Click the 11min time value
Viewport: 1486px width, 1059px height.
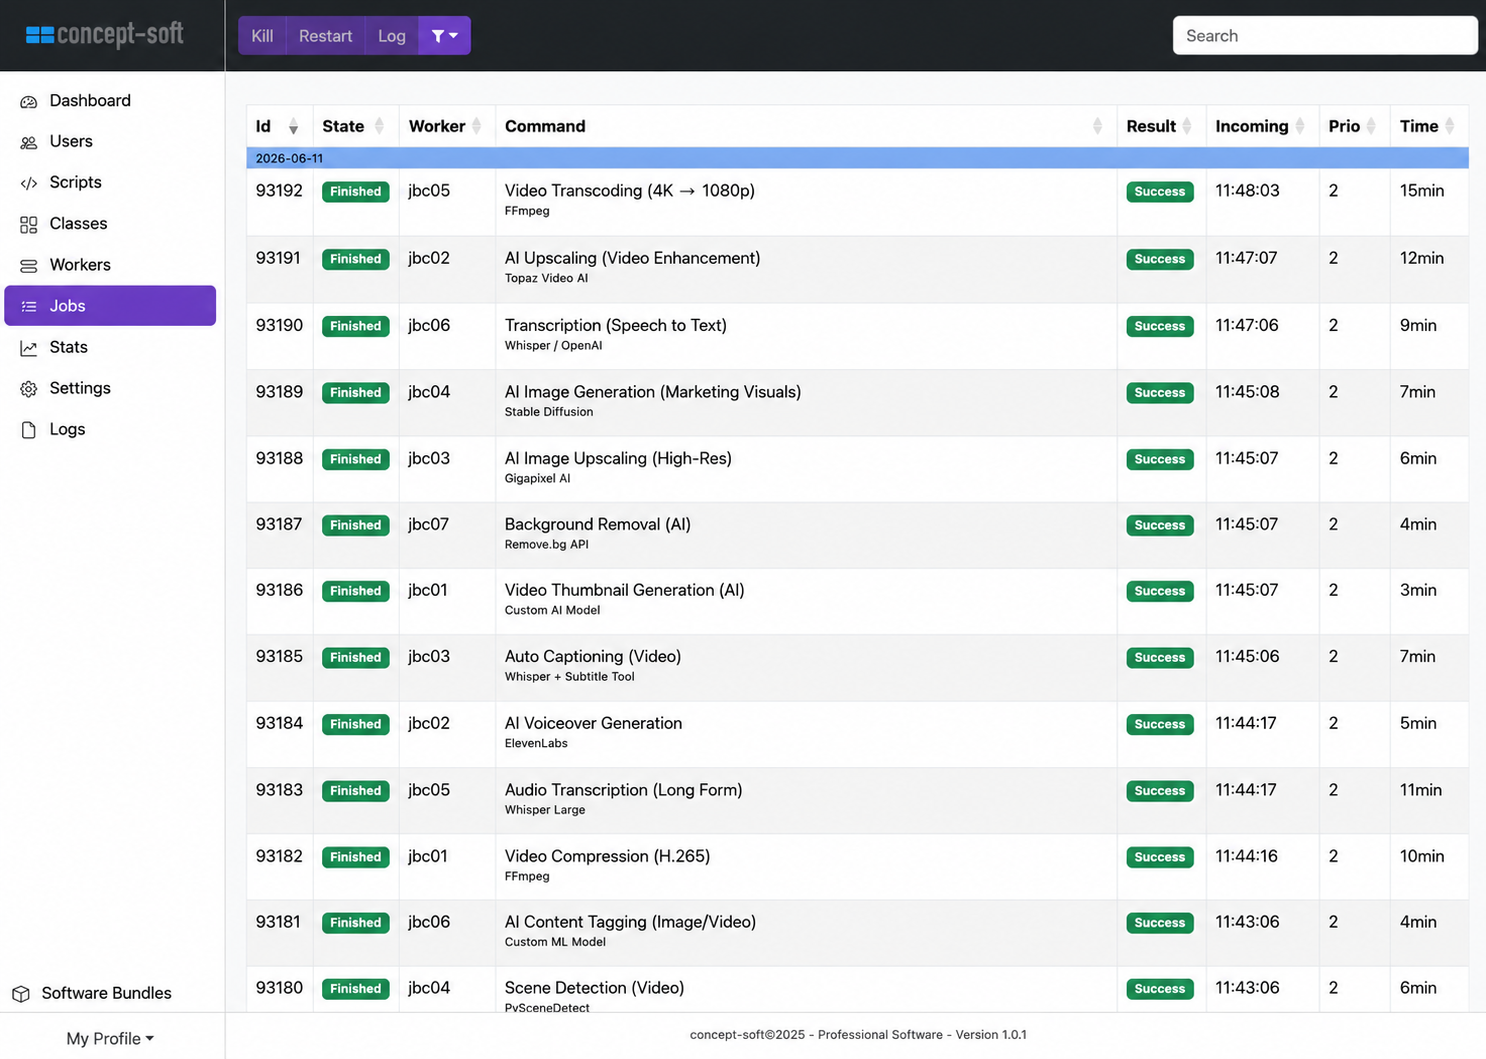pos(1421,790)
